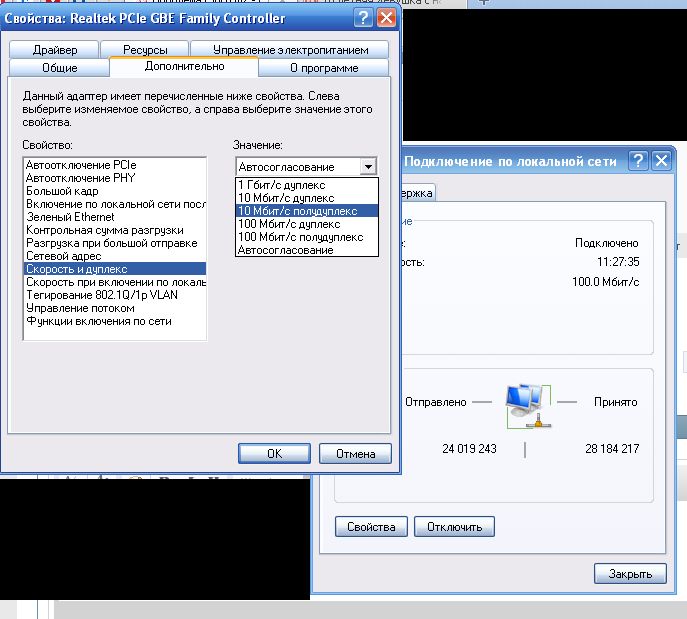687x619 pixels.
Task: Confirm with the OK button
Action: pos(274,453)
